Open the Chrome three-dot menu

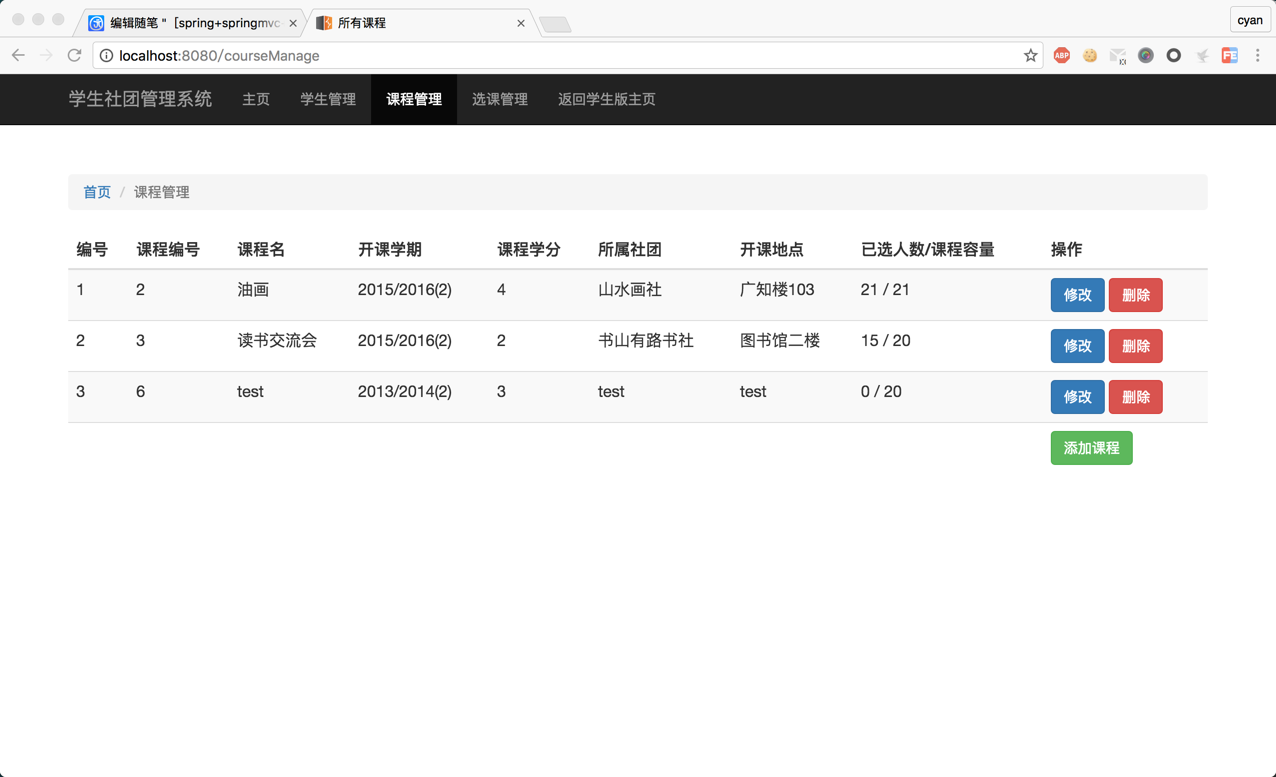click(x=1258, y=55)
